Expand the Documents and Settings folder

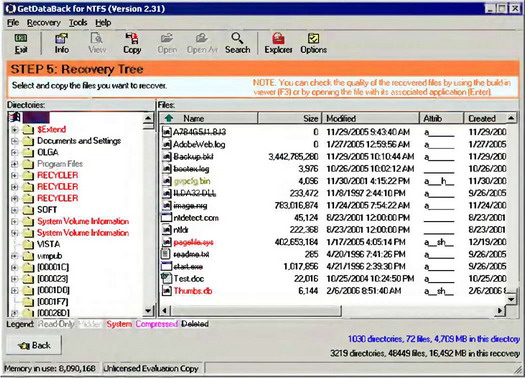(x=14, y=141)
